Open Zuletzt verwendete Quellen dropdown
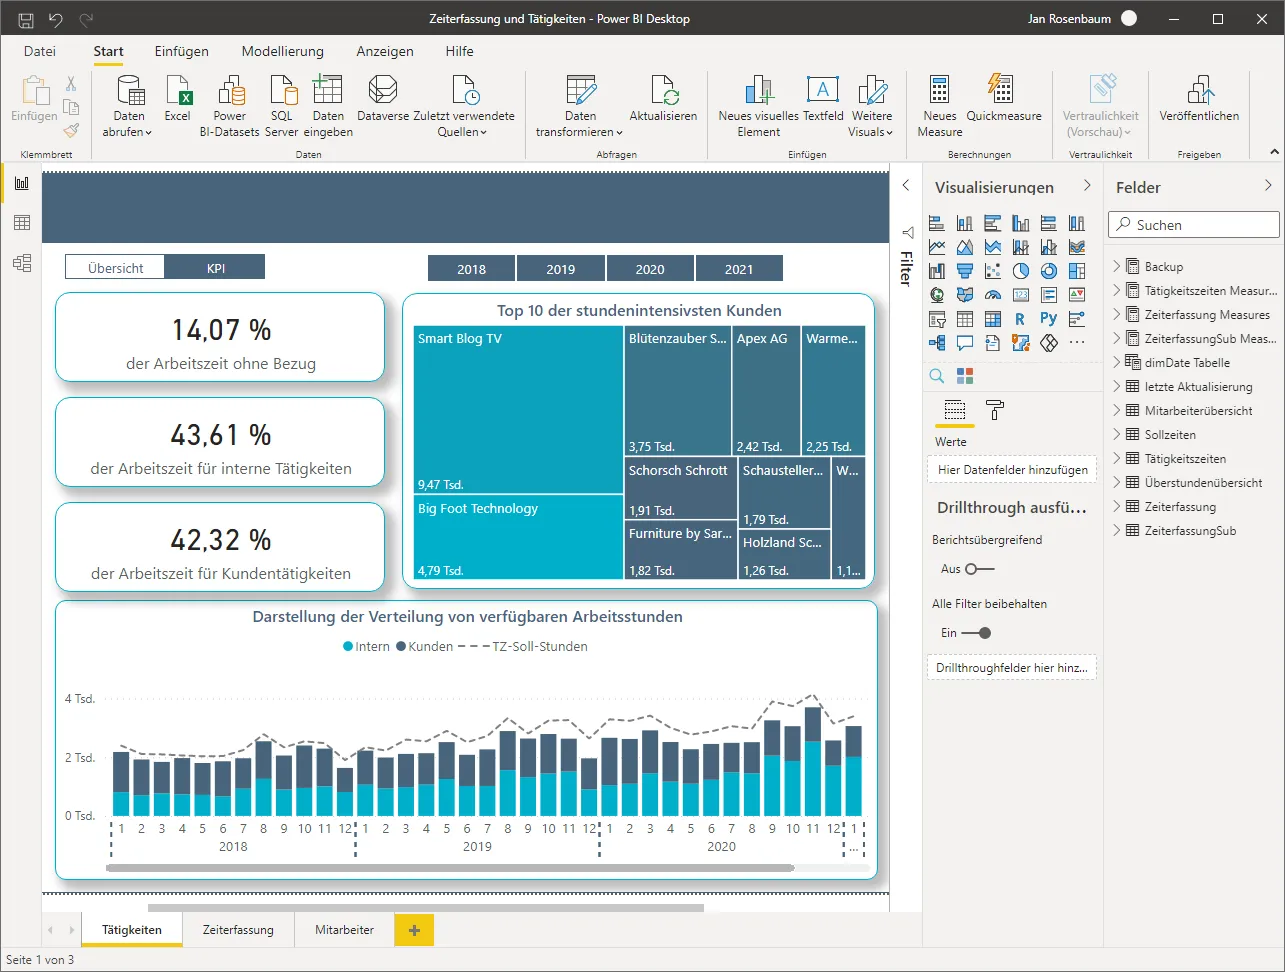The height and width of the screenshot is (972, 1285). [464, 106]
